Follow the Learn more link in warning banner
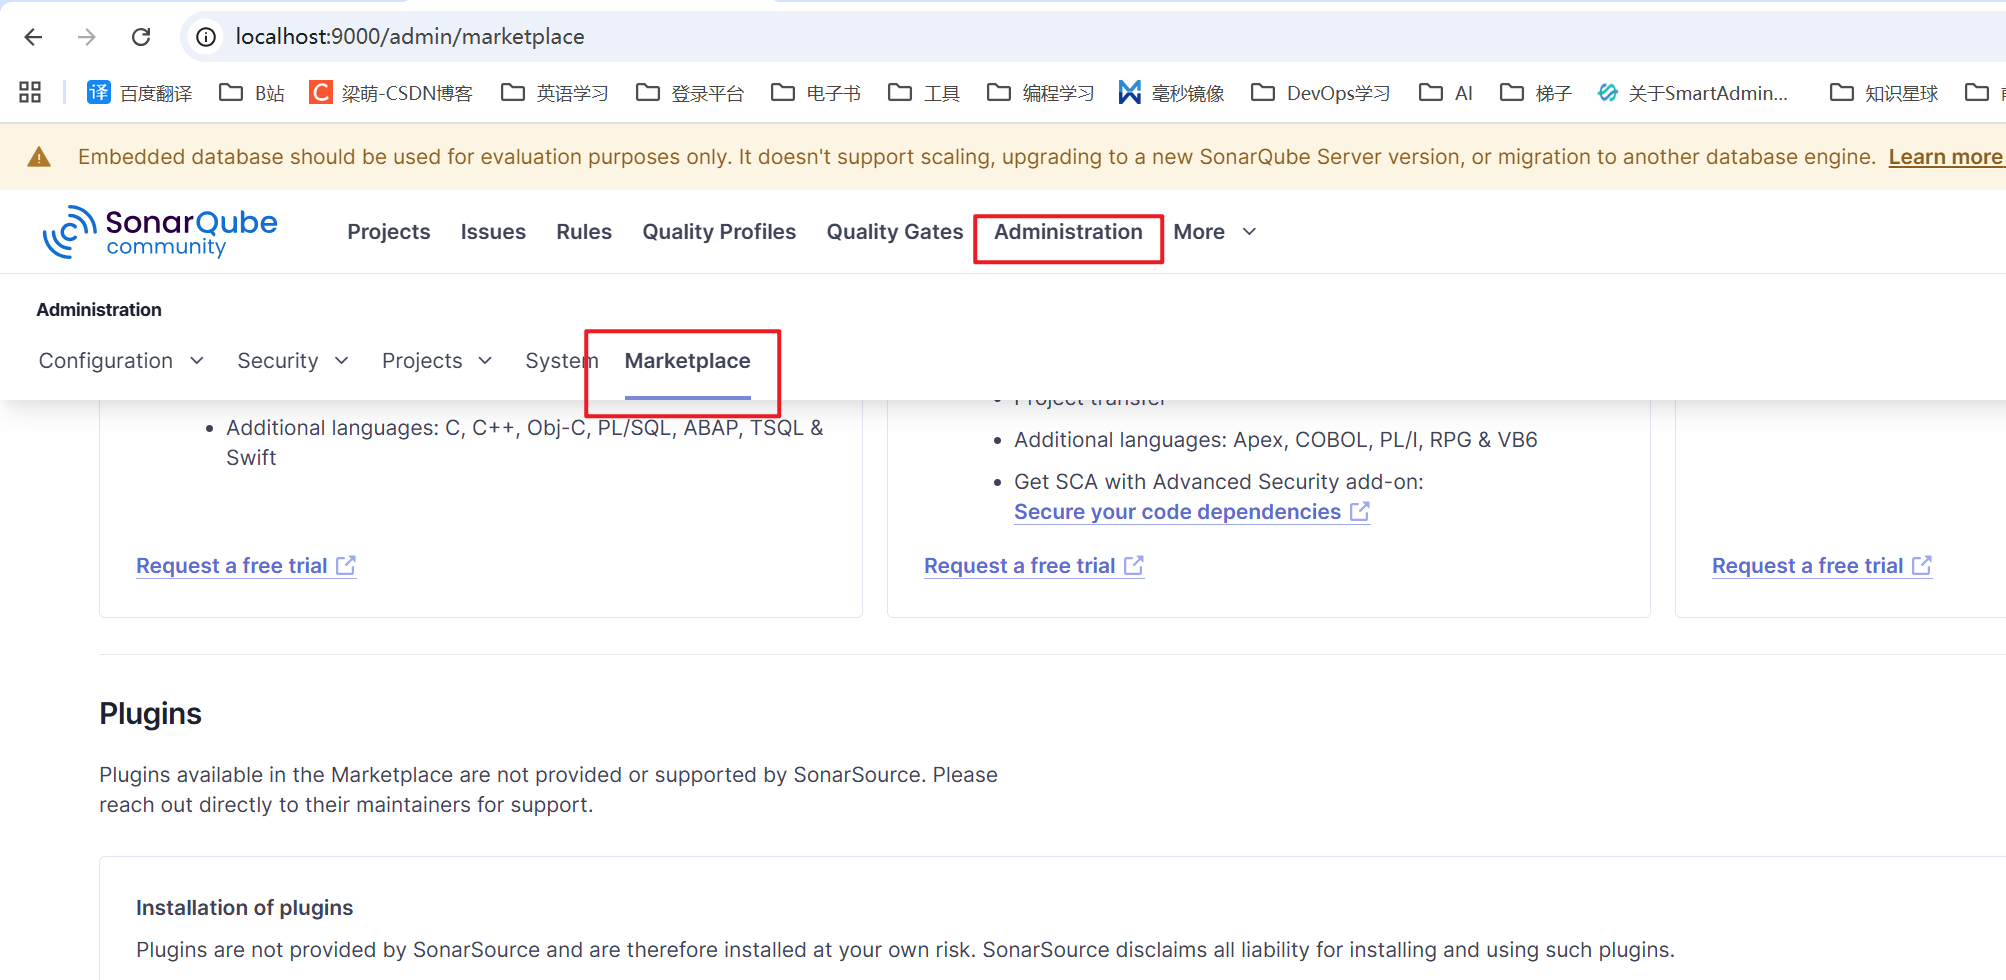 click(x=1945, y=157)
